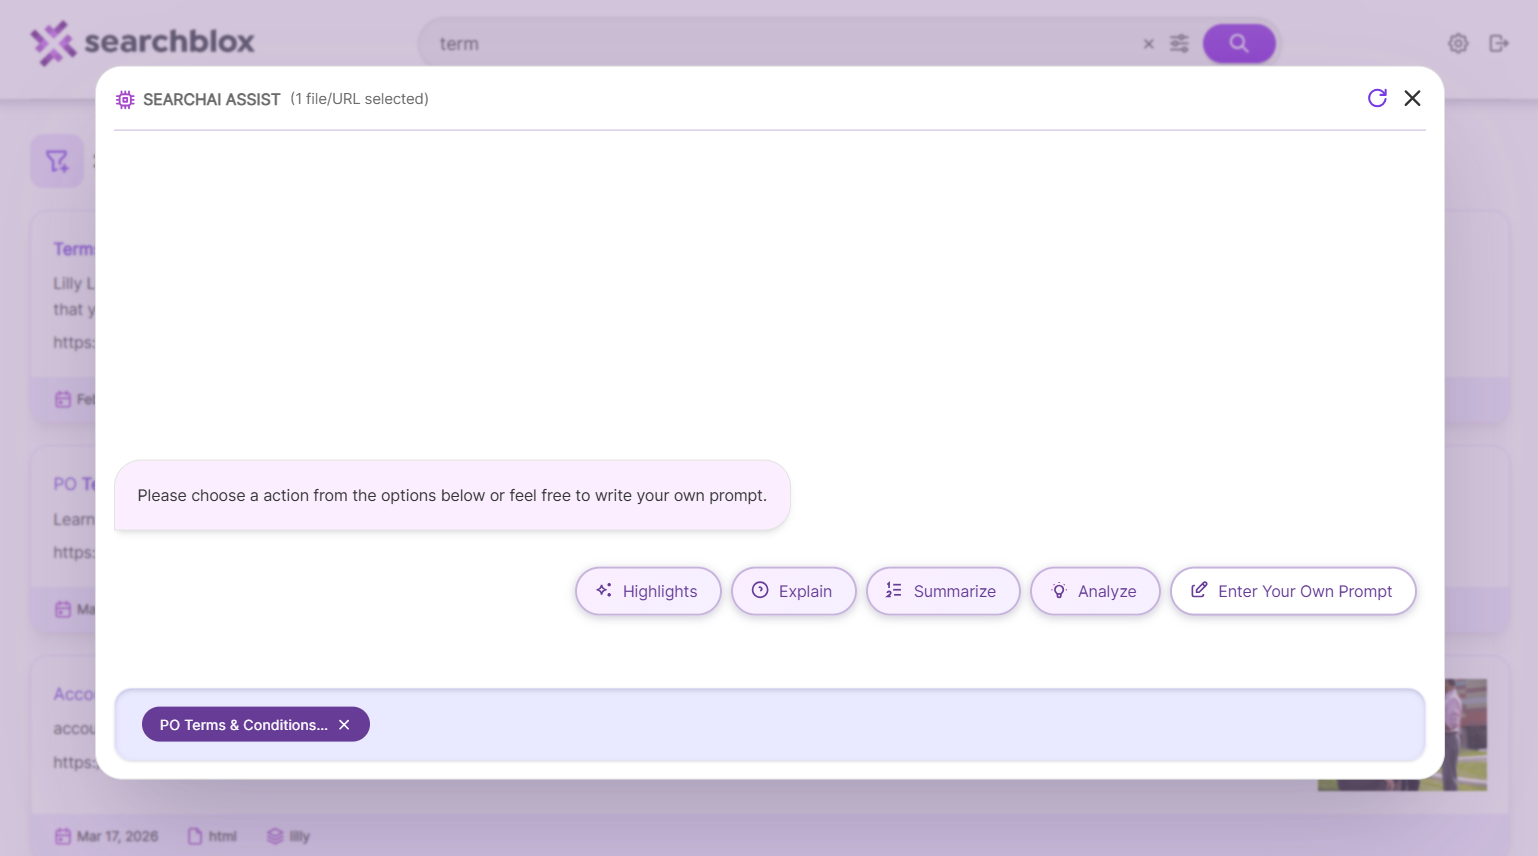Select the Summarize option
Viewport: 1538px width, 856px height.
[943, 591]
